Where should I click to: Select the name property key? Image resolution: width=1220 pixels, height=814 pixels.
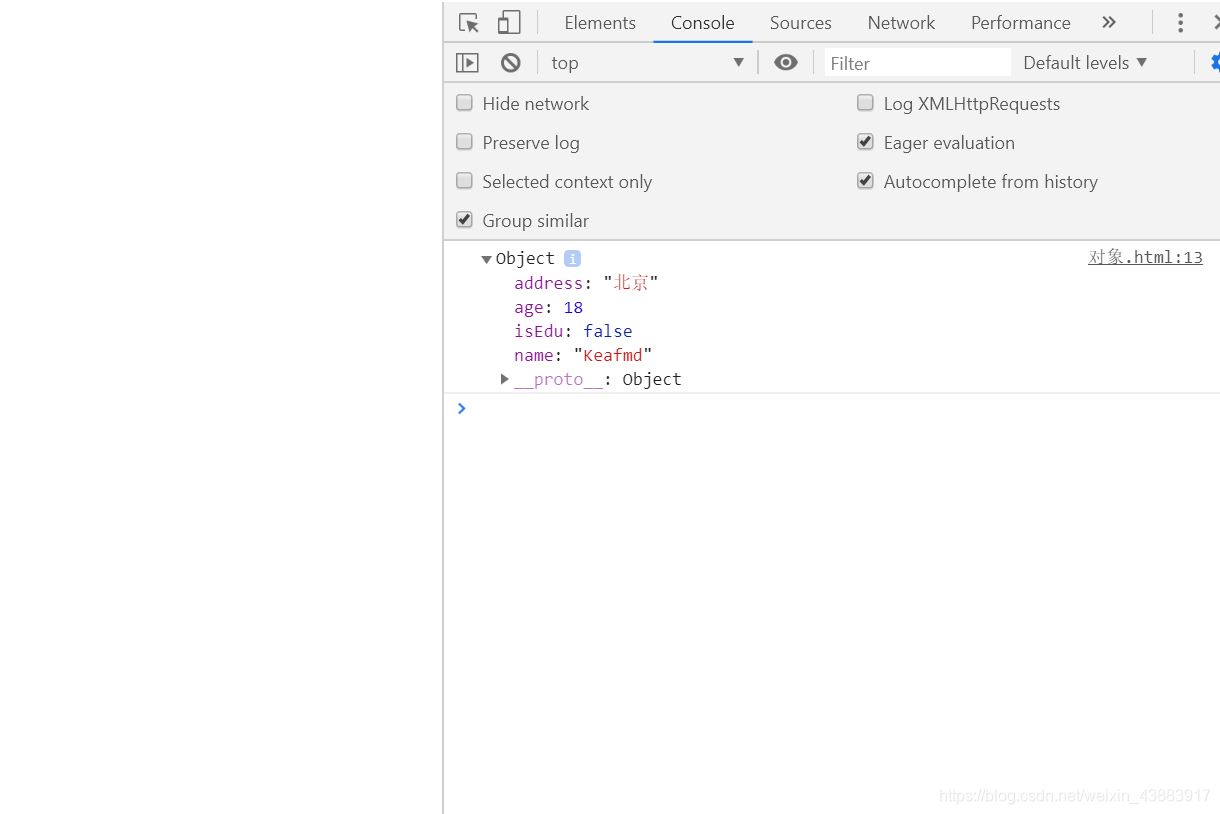pos(534,355)
